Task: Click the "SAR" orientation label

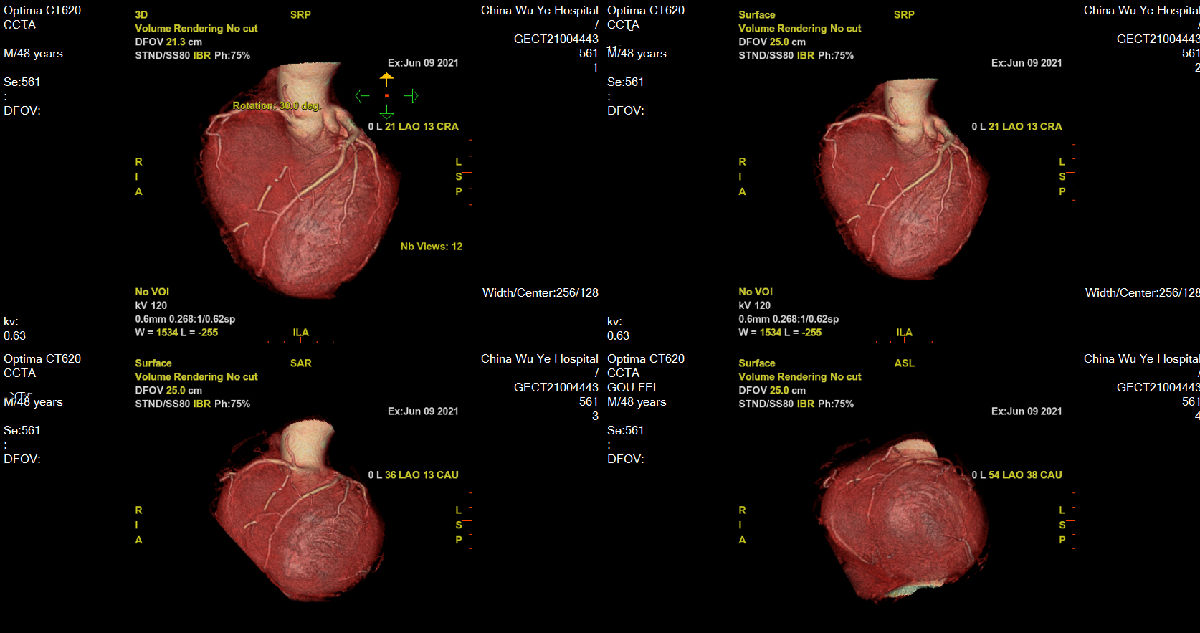Action: (299, 363)
